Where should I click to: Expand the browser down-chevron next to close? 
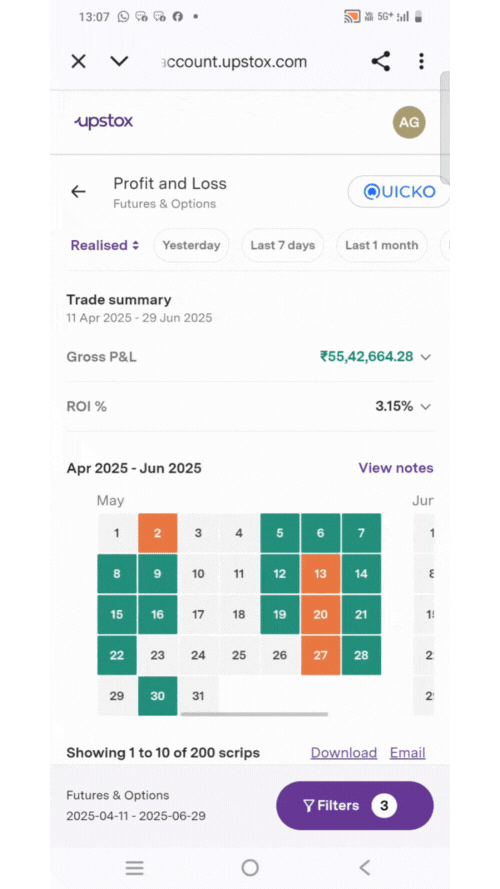point(119,61)
